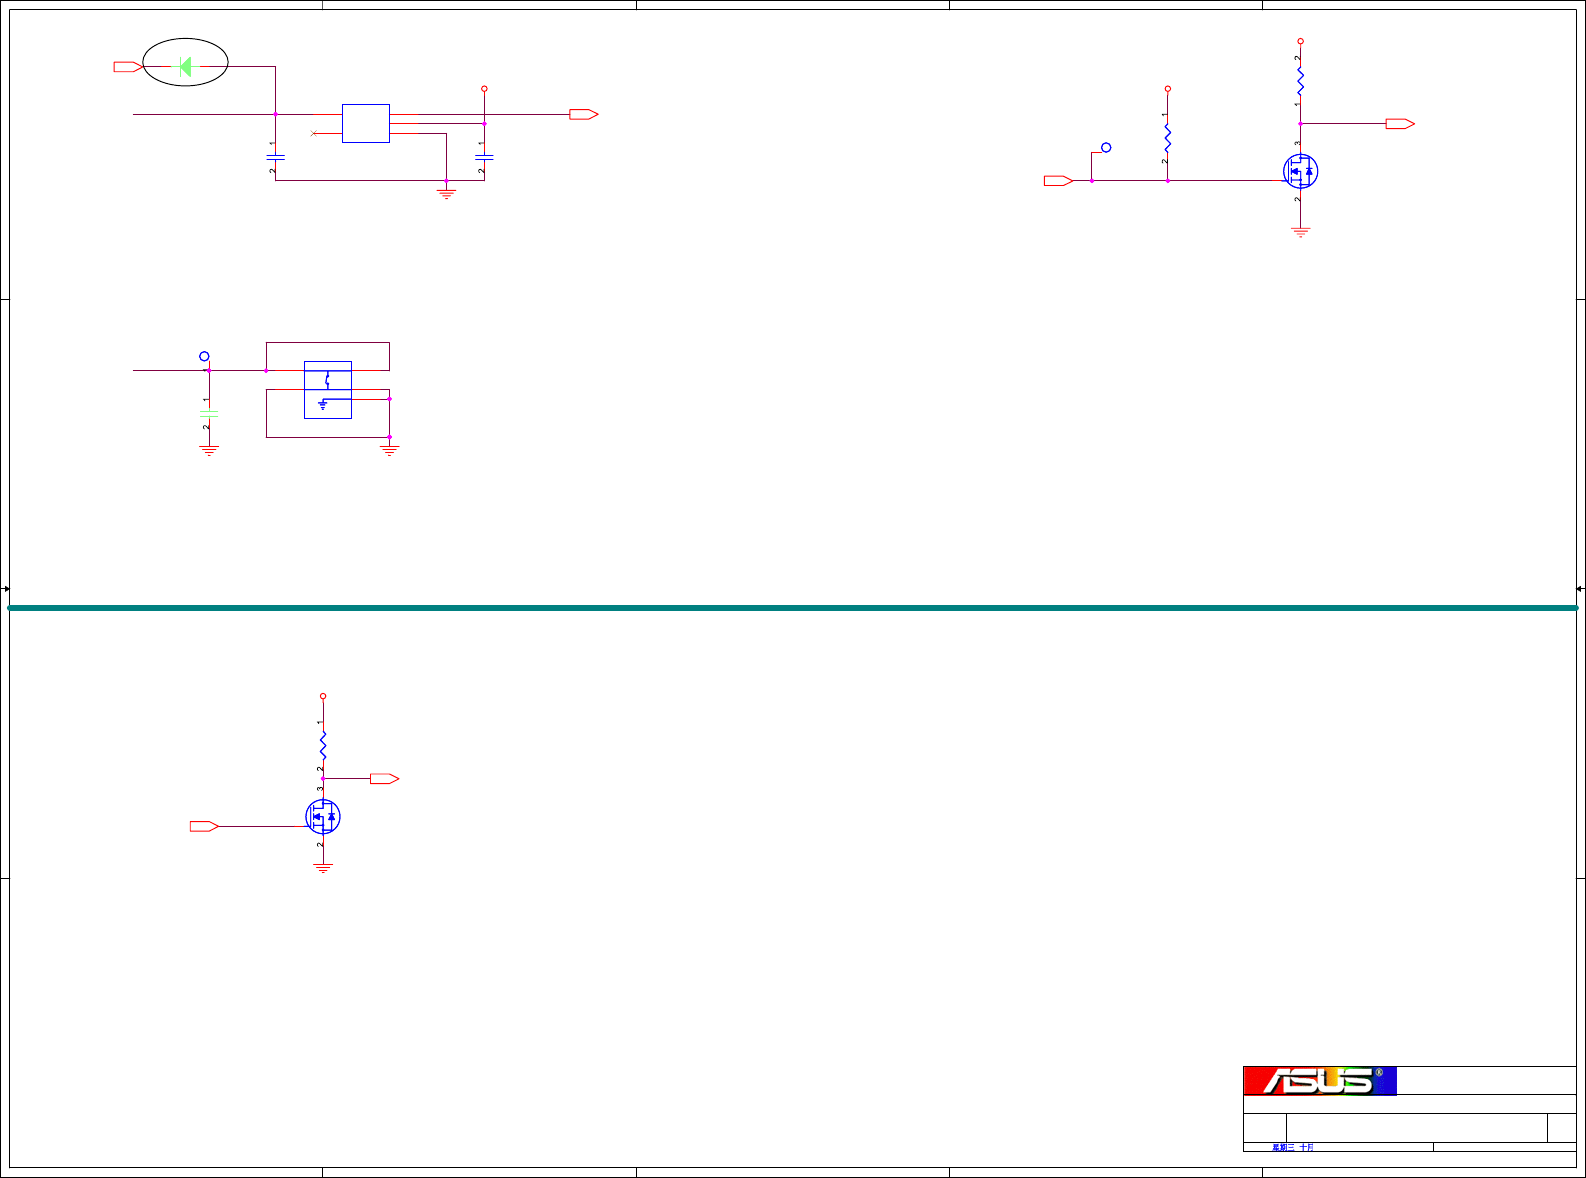Click the ASUS logo in the title block

click(1320, 1081)
